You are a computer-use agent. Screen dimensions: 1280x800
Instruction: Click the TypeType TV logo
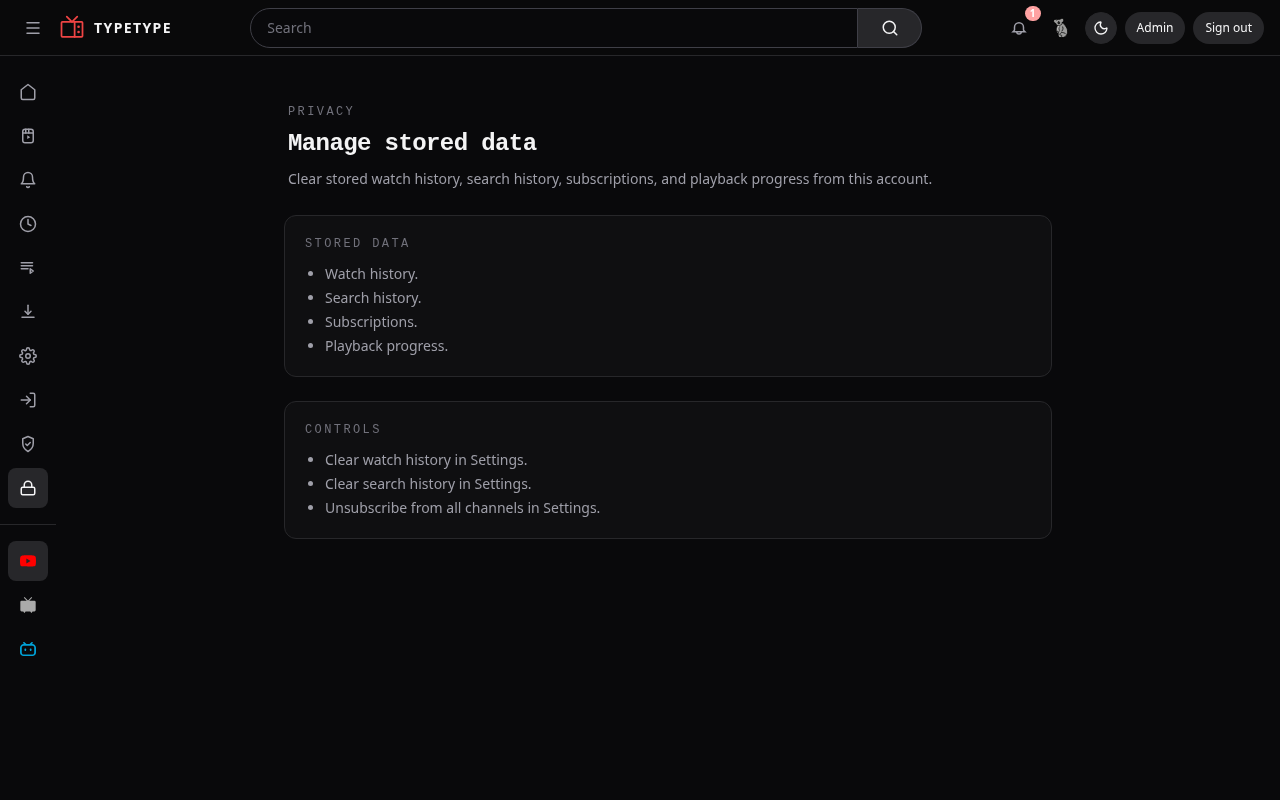click(72, 28)
